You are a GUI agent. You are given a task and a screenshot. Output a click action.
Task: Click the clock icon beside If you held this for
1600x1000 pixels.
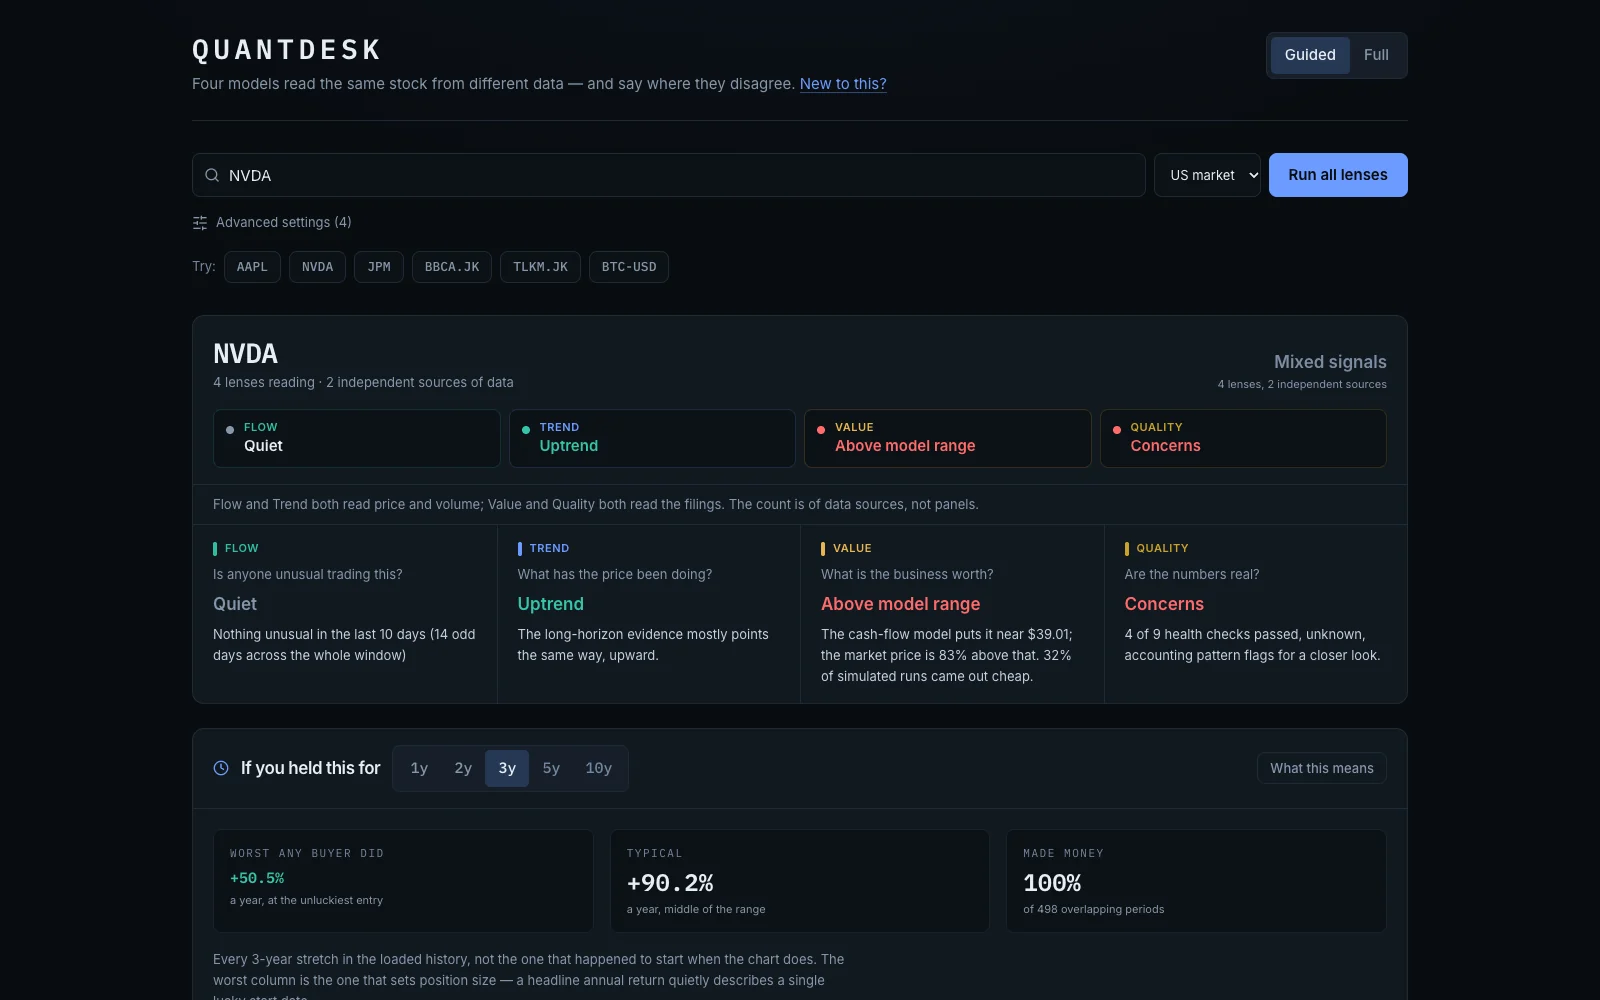coord(221,768)
